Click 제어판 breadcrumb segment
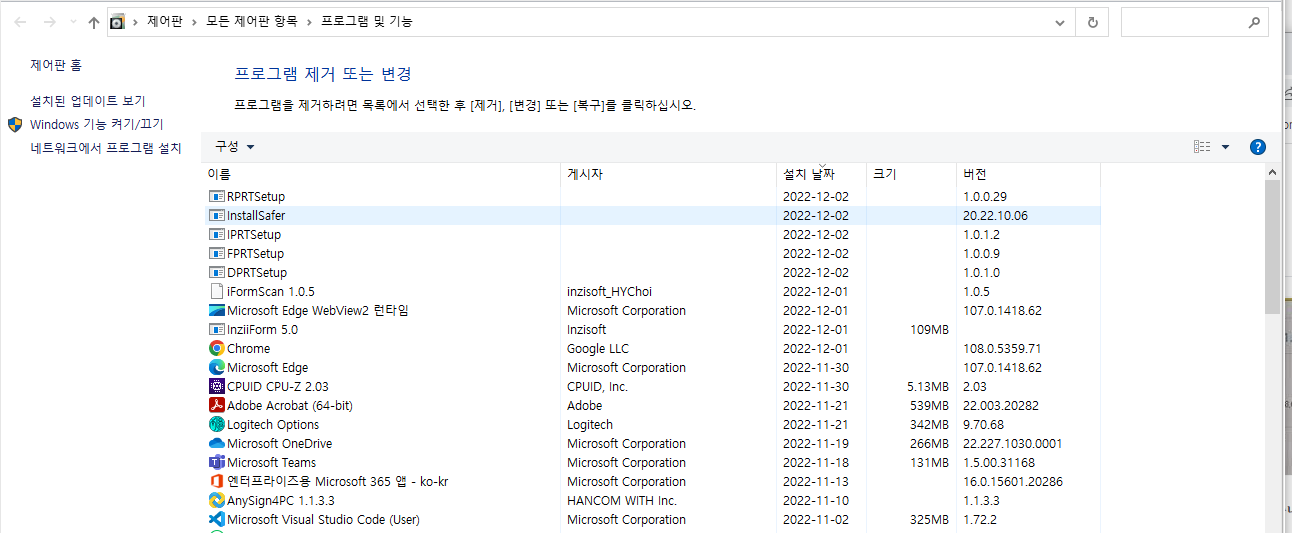This screenshot has width=1292, height=533. pos(165,22)
